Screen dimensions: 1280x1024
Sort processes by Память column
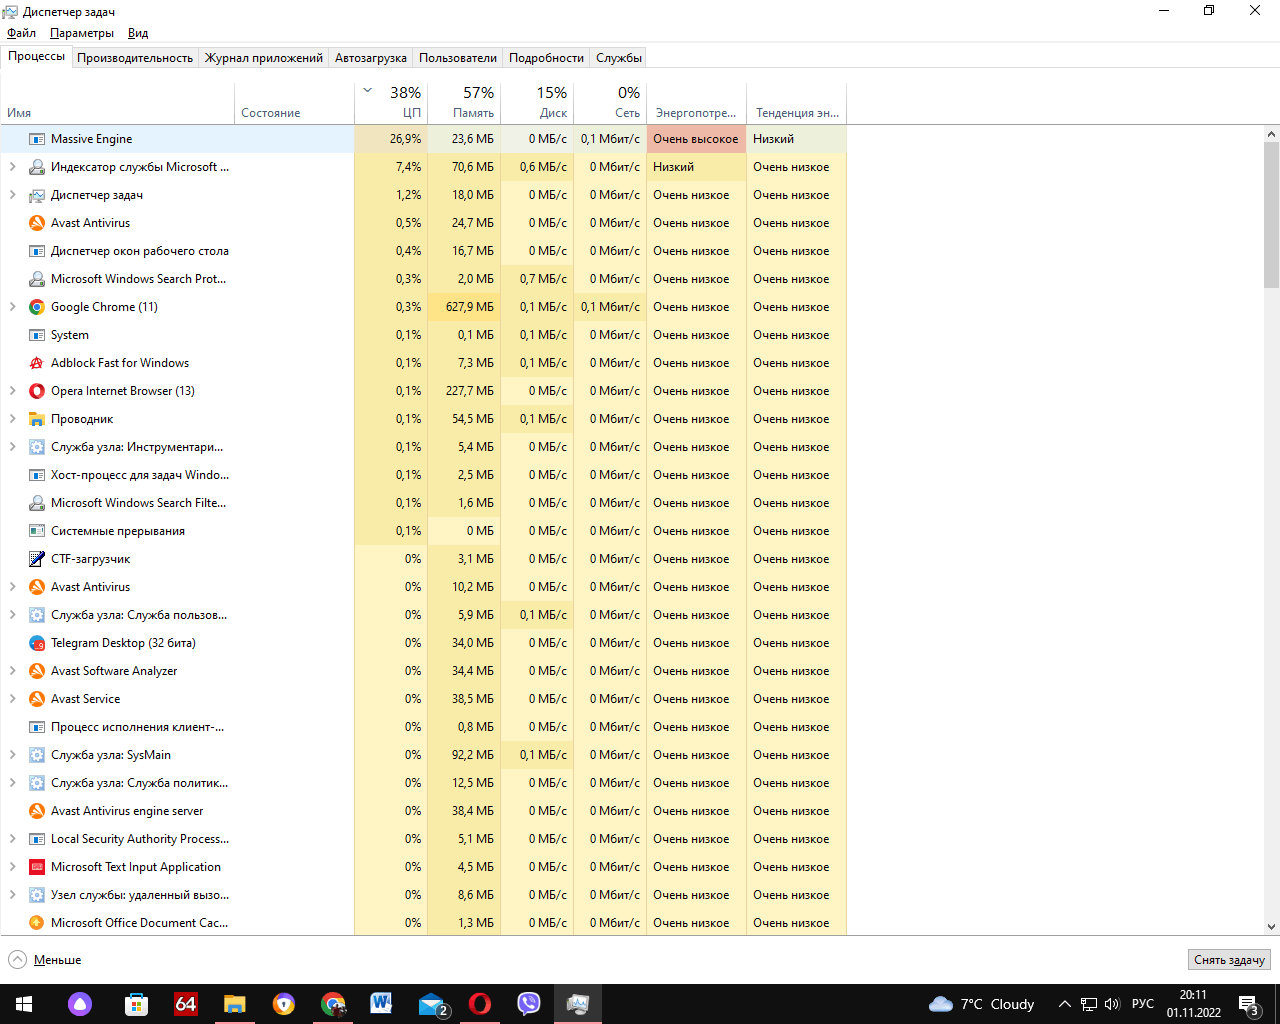coord(464,103)
